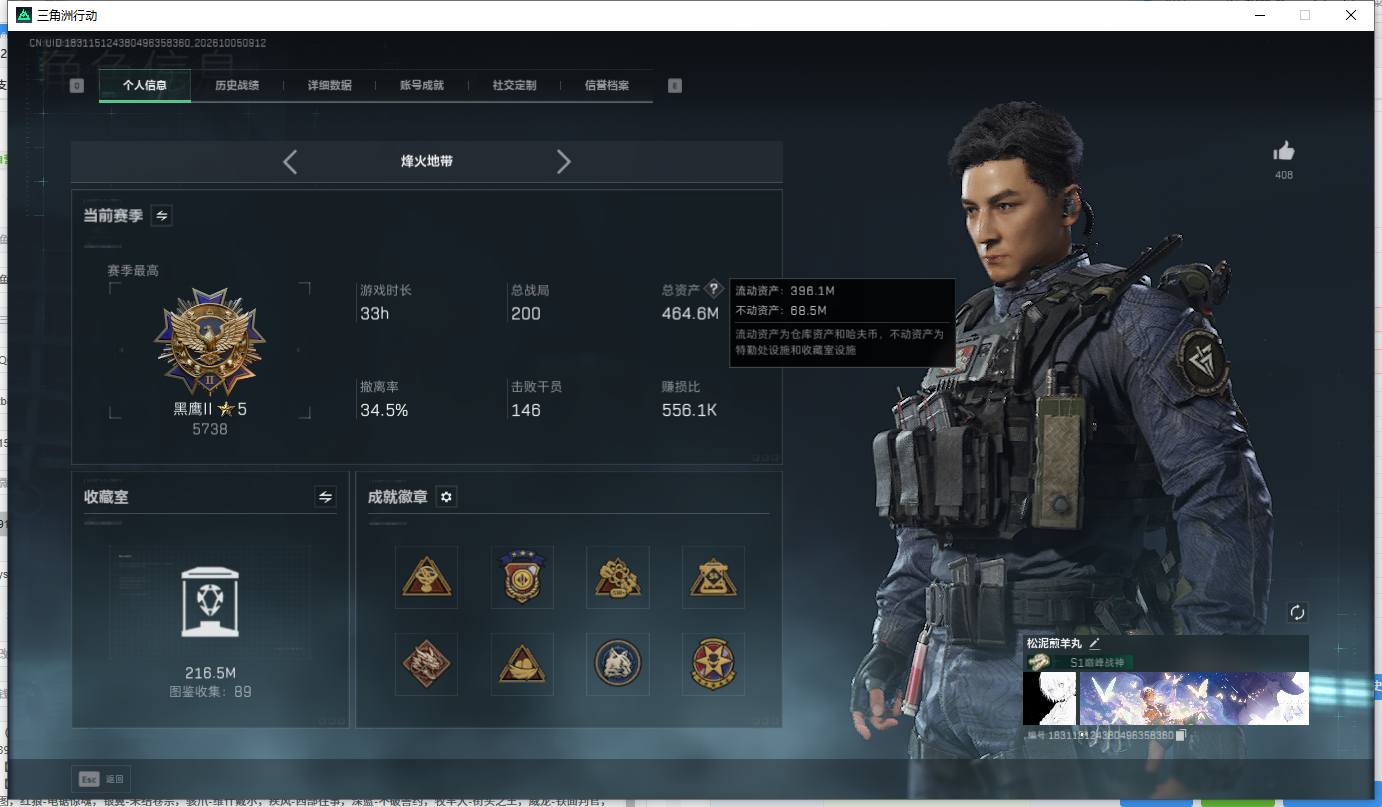This screenshot has width=1382, height=807.
Task: Swap season view next to 当前赛季
Action: 161,215
